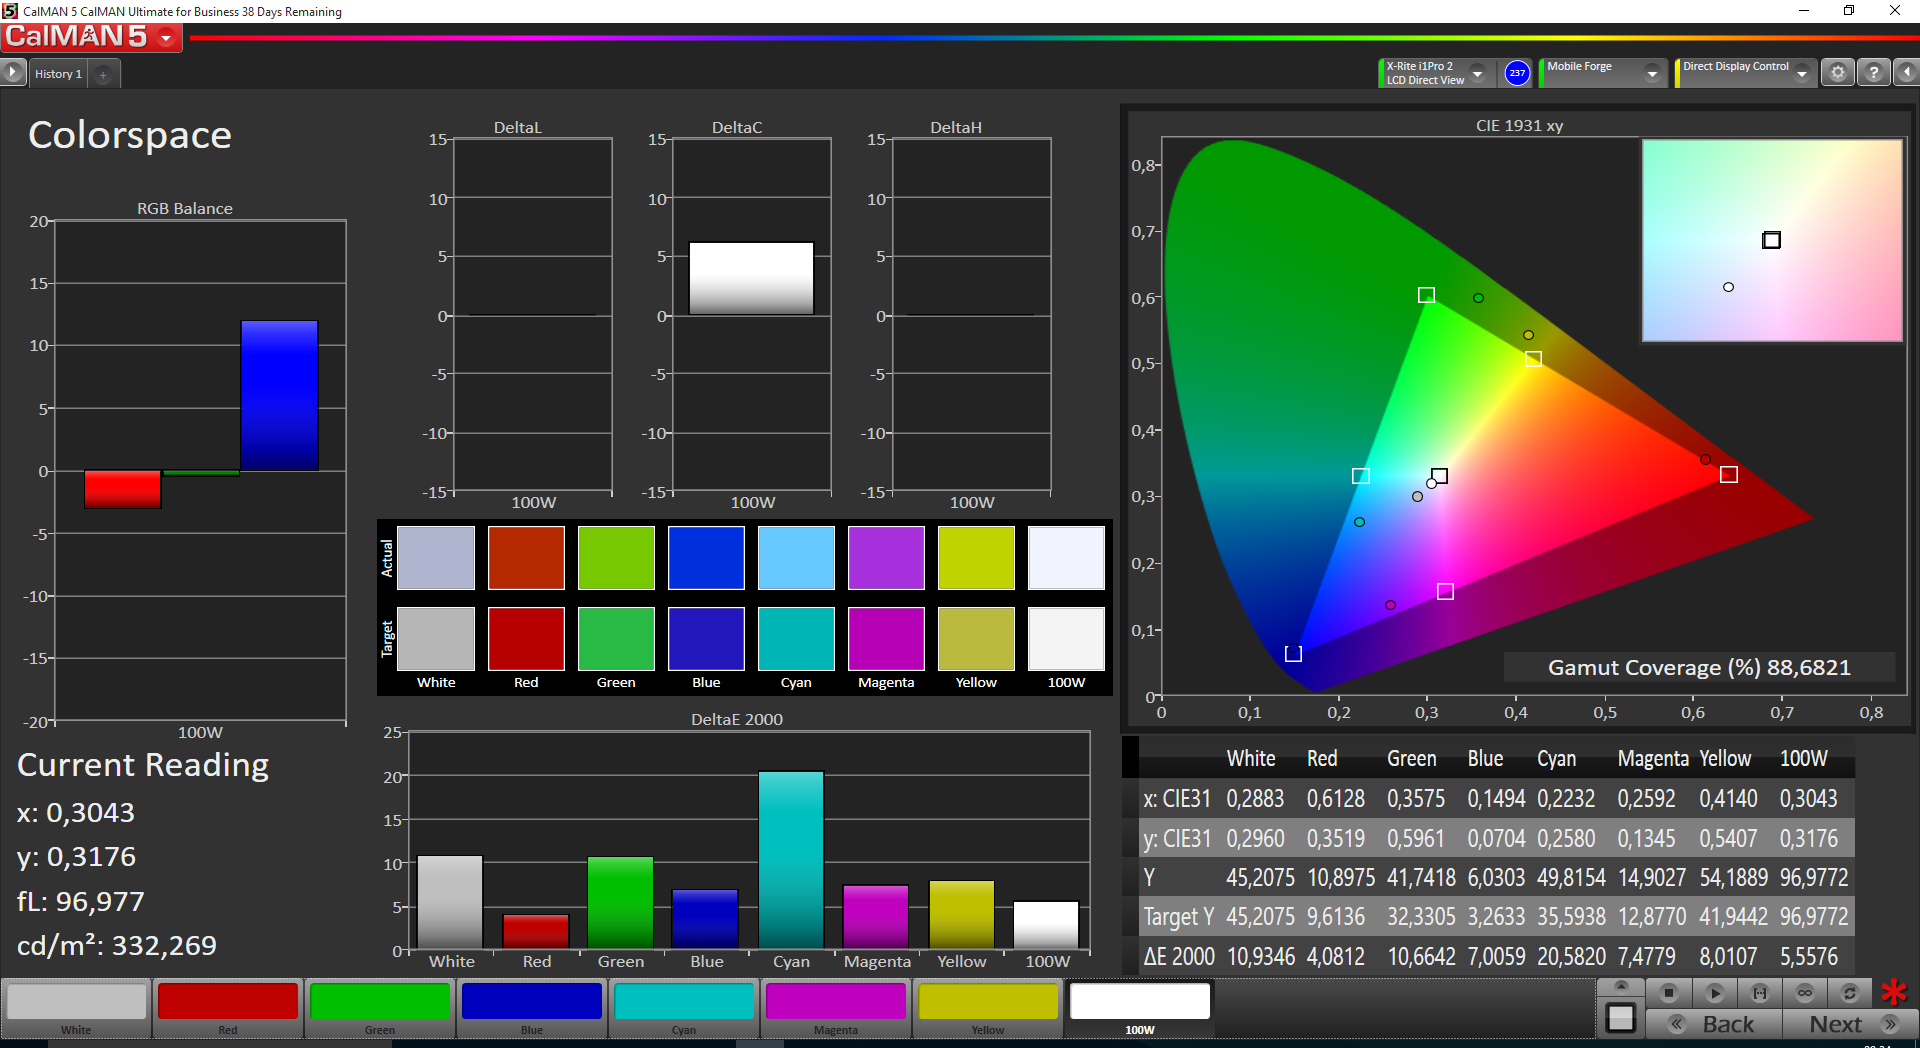The width and height of the screenshot is (1920, 1048).
Task: Click the red bar in RGB Balance chart
Action: pyautogui.click(x=122, y=489)
